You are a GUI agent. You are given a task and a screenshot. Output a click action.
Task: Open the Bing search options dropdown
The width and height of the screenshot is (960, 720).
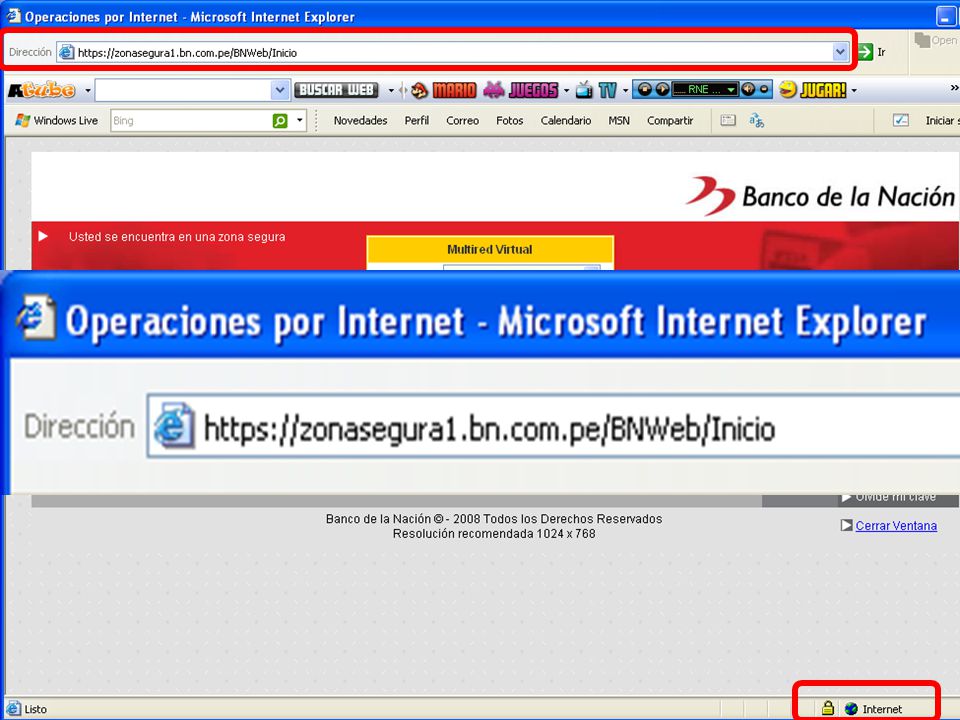299,121
